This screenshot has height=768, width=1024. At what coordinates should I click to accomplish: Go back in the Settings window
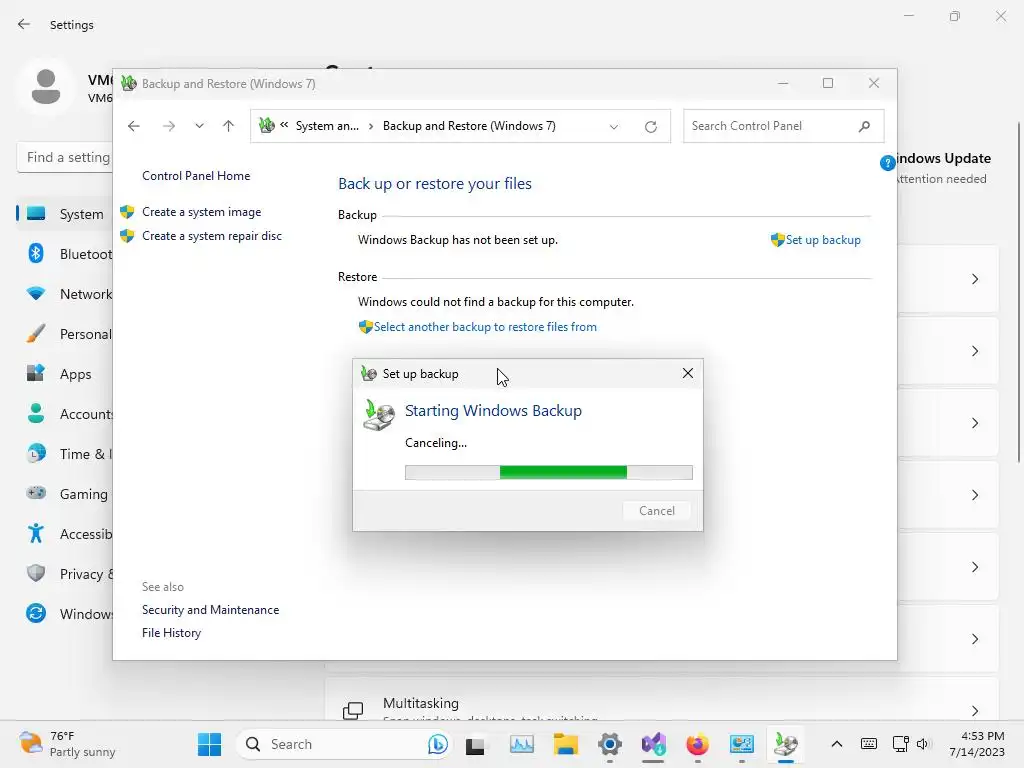tap(24, 25)
